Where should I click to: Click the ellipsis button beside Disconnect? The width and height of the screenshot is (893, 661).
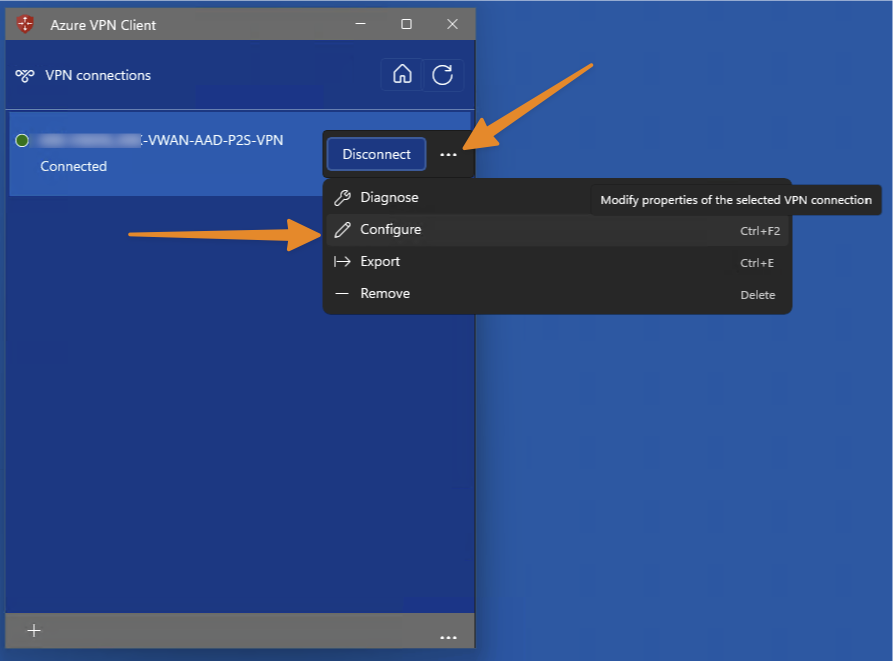click(448, 154)
